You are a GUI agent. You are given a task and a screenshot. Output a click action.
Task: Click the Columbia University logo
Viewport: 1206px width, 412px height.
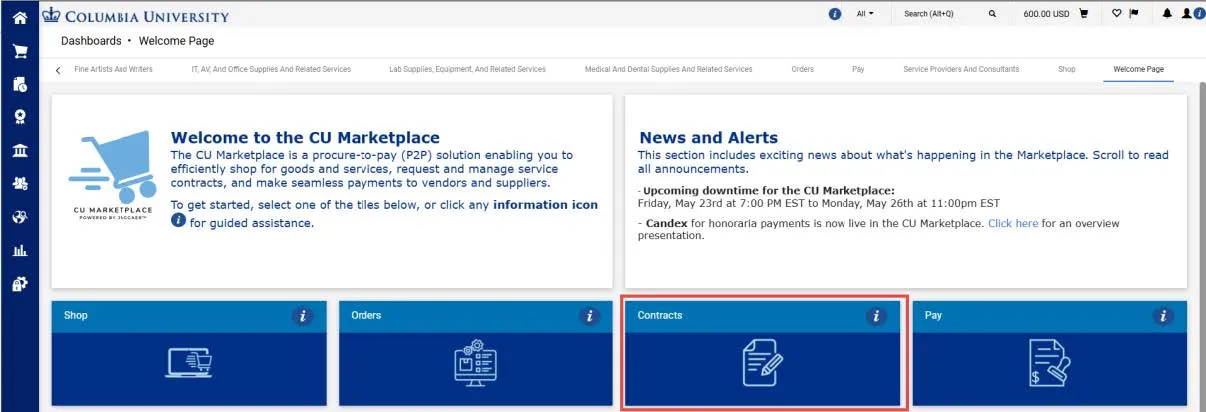[x=135, y=16]
